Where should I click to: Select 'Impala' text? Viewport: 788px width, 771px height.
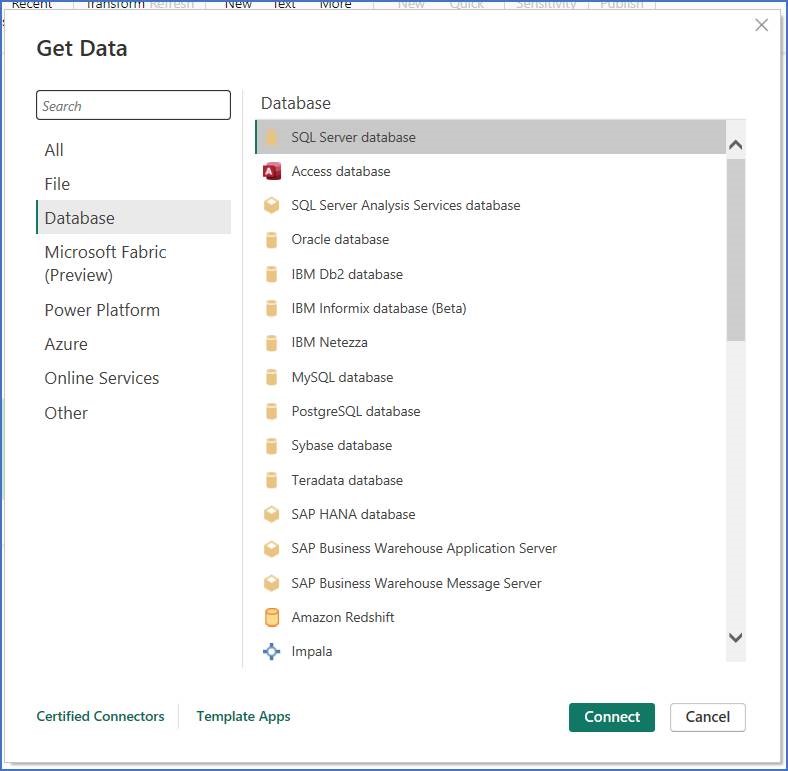point(312,652)
